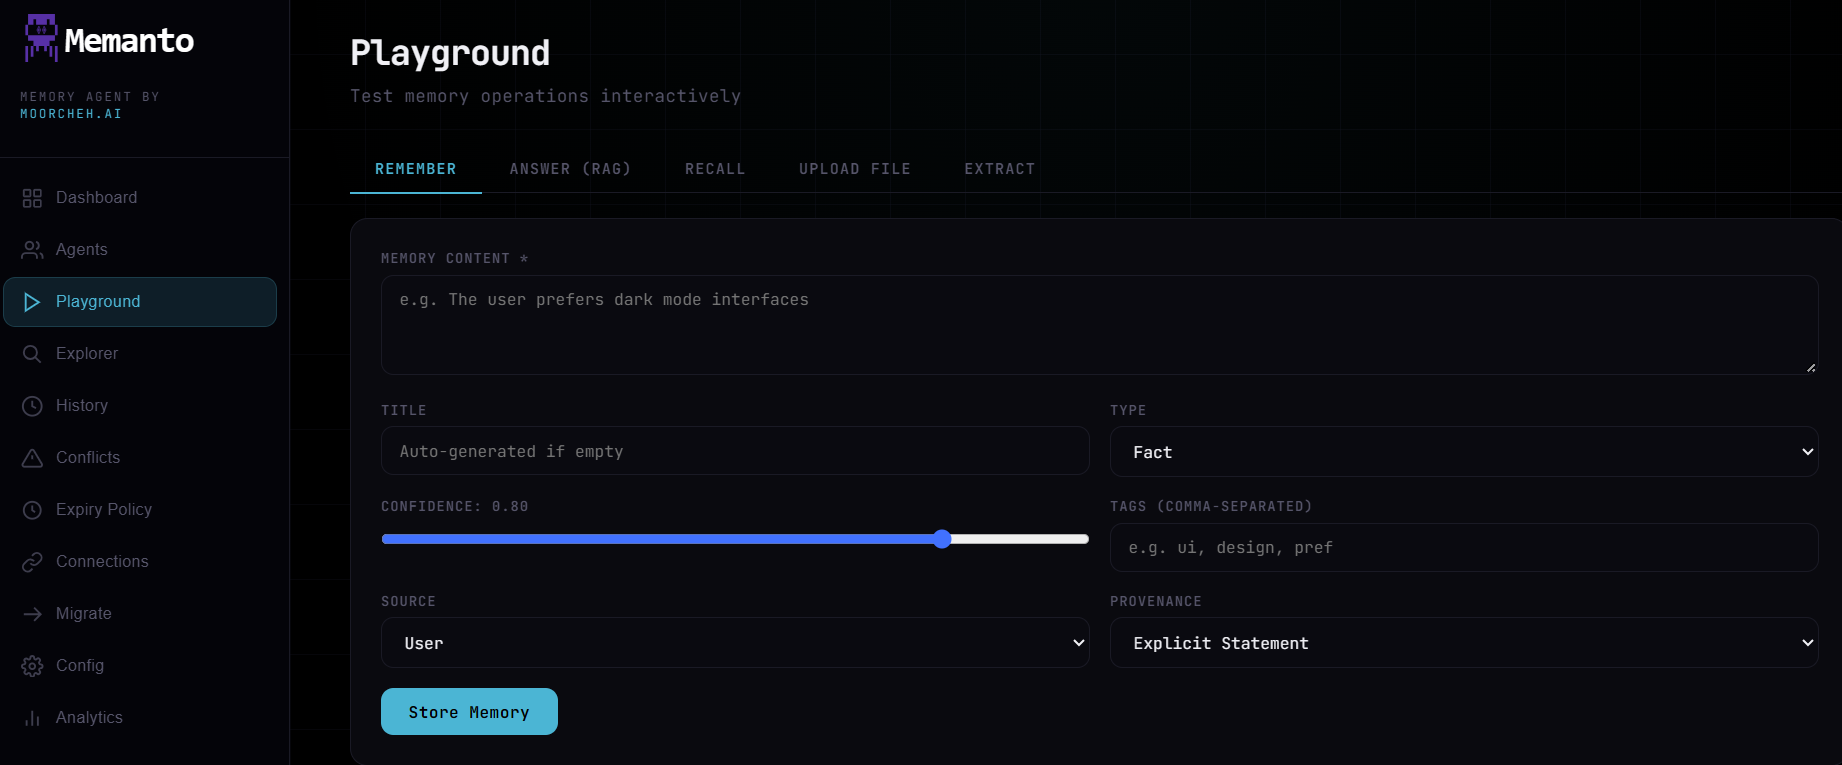
Task: Click the Playground play-triangle icon
Action: click(32, 302)
